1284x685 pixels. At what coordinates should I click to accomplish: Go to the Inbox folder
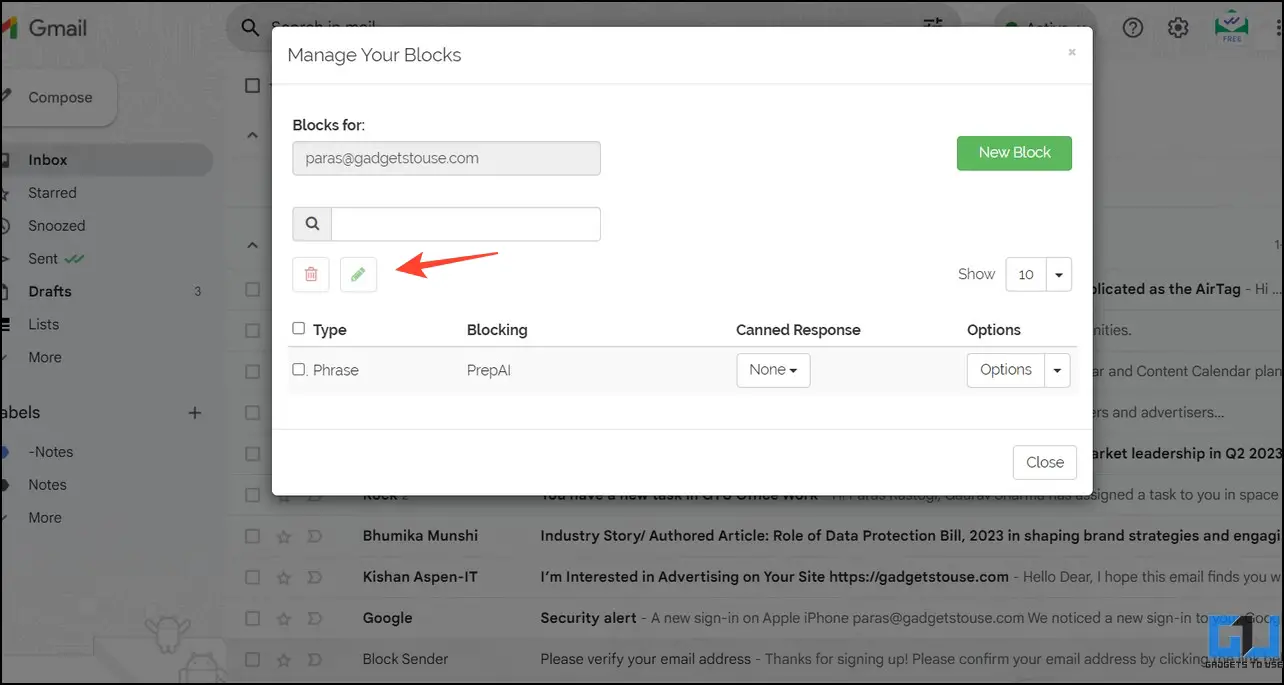click(48, 160)
